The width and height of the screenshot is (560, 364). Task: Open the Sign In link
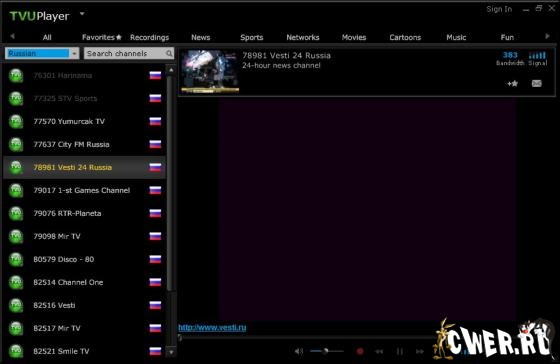click(x=499, y=9)
